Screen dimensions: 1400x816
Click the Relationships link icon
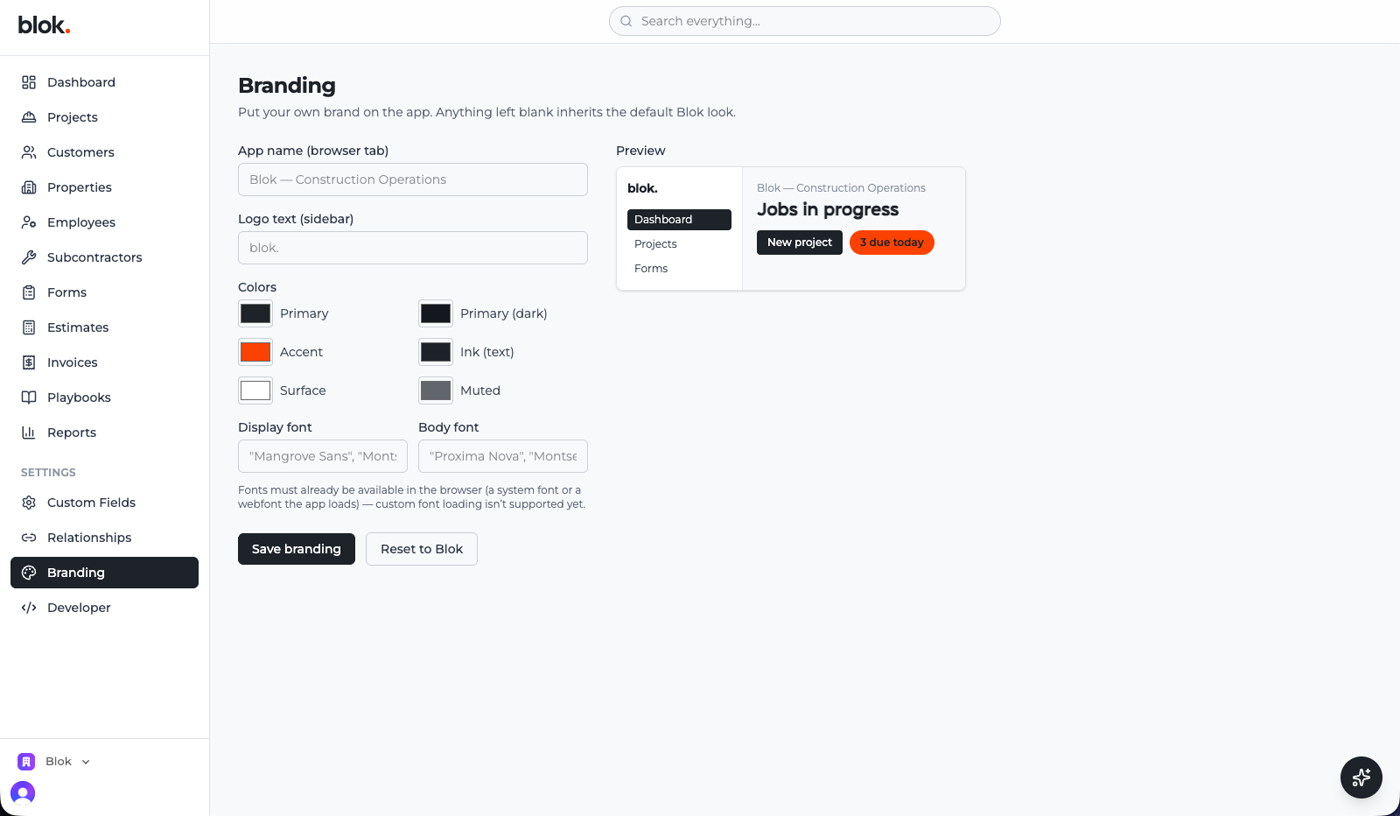pyautogui.click(x=29, y=537)
